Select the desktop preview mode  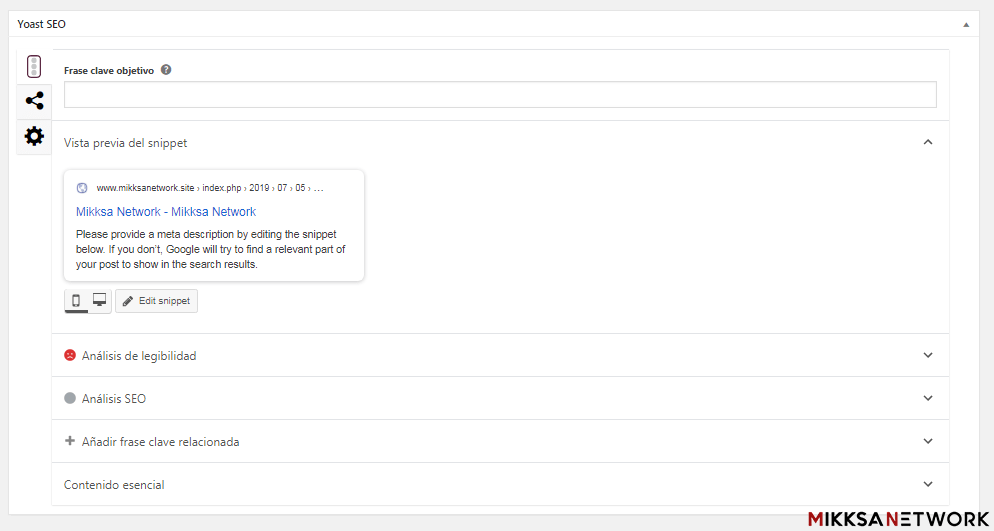[x=99, y=300]
